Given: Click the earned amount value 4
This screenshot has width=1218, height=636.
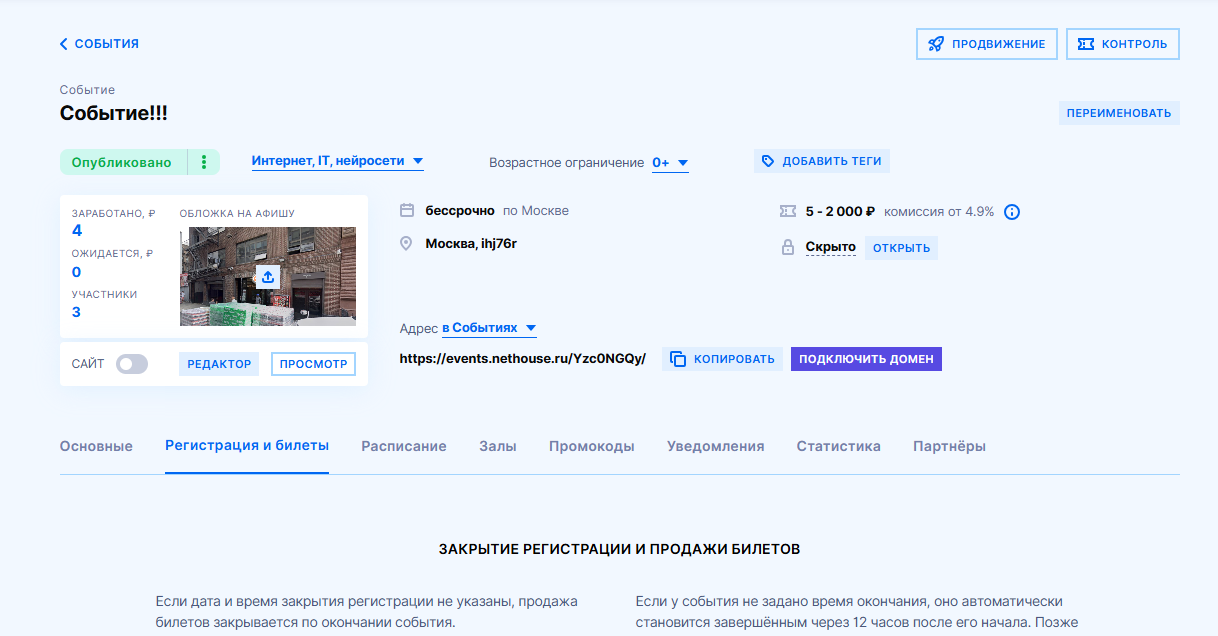Looking at the screenshot, I should click(x=77, y=231).
